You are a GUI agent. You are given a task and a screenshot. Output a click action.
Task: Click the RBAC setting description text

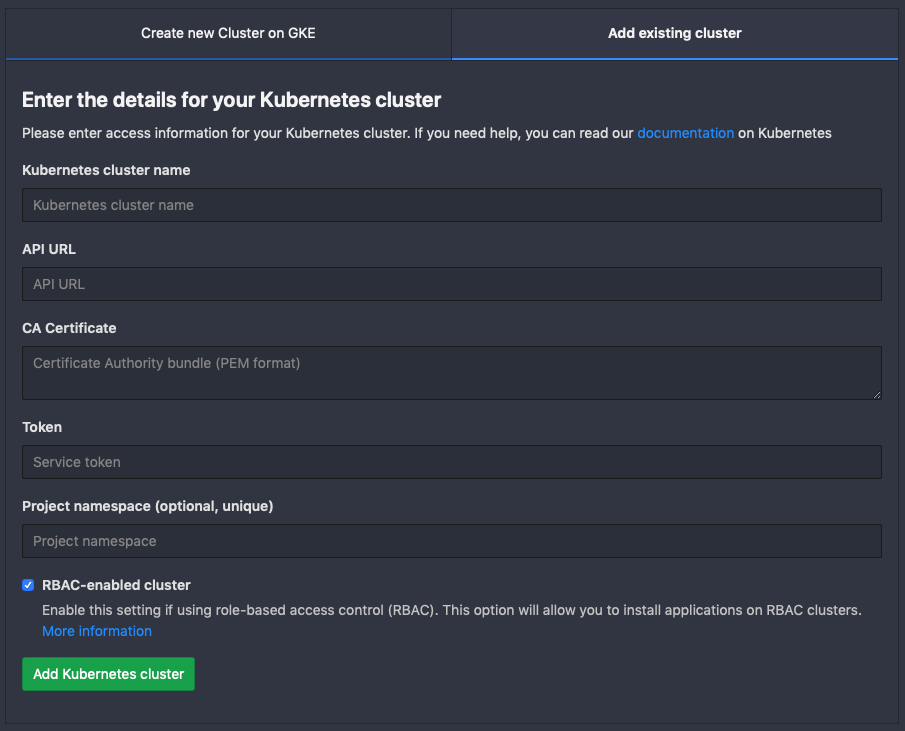451,609
